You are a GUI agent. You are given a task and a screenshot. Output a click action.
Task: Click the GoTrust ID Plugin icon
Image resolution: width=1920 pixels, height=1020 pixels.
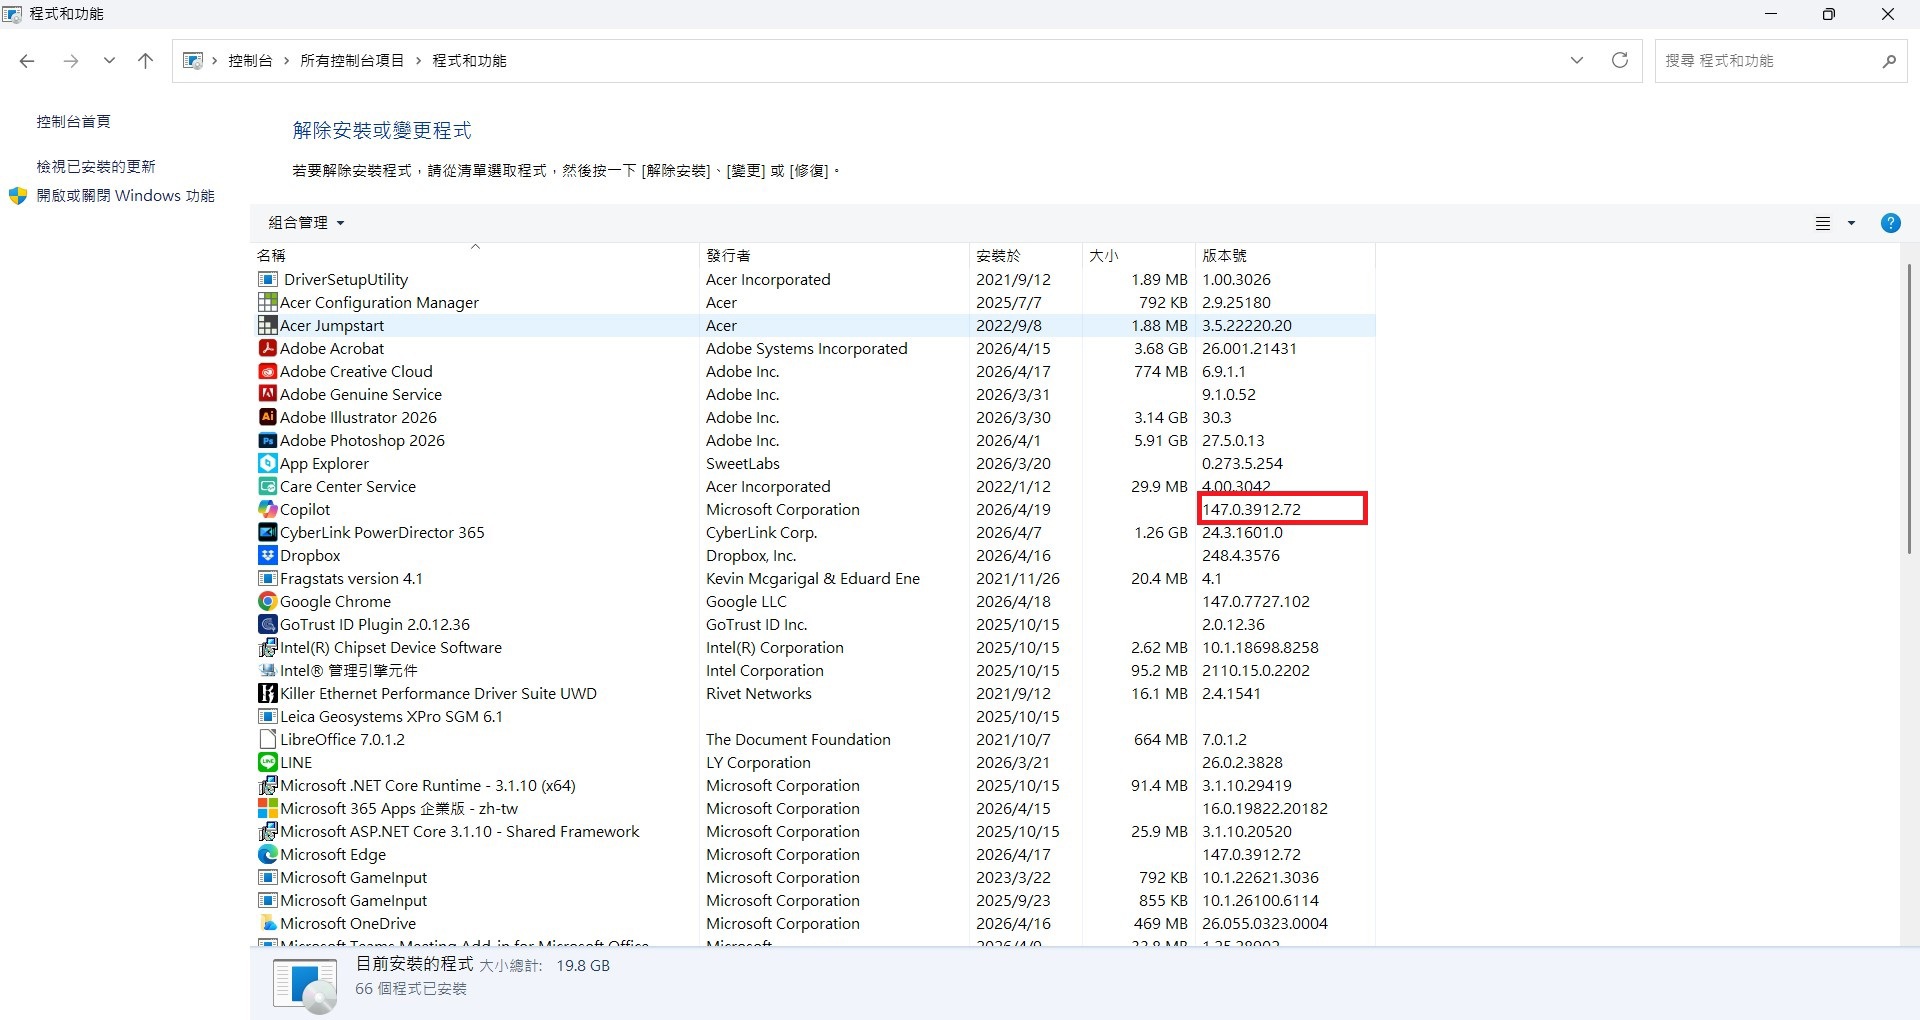267,624
